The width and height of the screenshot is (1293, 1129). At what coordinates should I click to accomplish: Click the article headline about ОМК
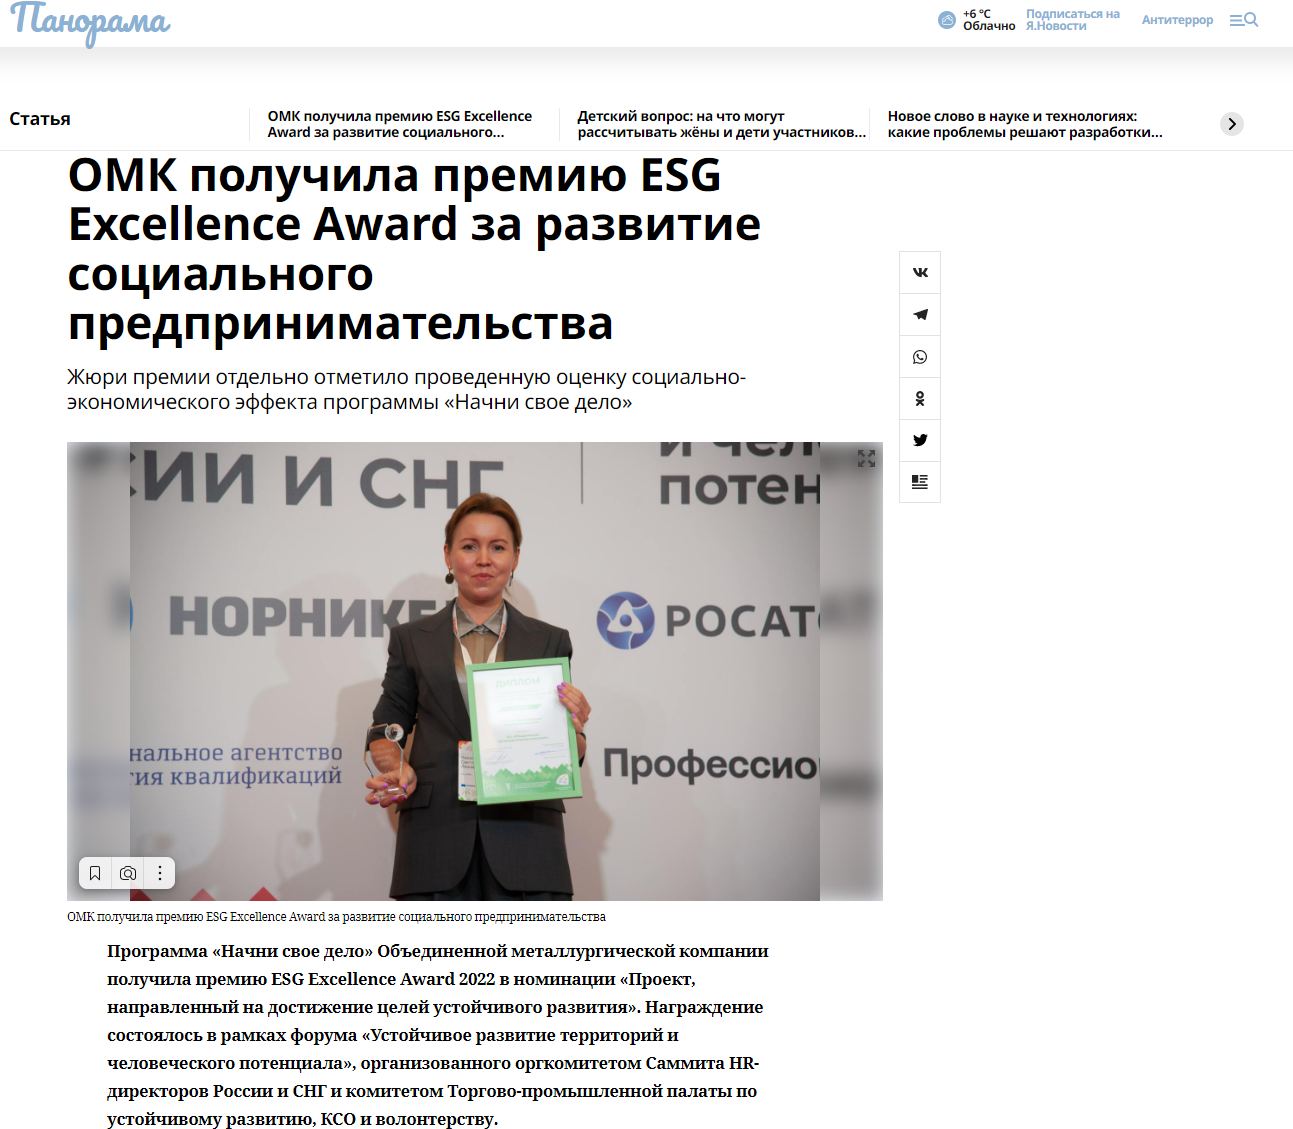point(414,249)
